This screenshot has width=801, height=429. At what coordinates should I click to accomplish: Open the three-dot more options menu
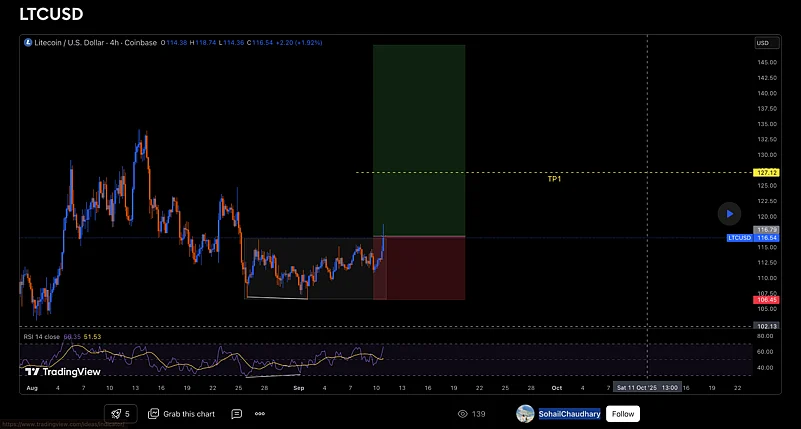260,414
